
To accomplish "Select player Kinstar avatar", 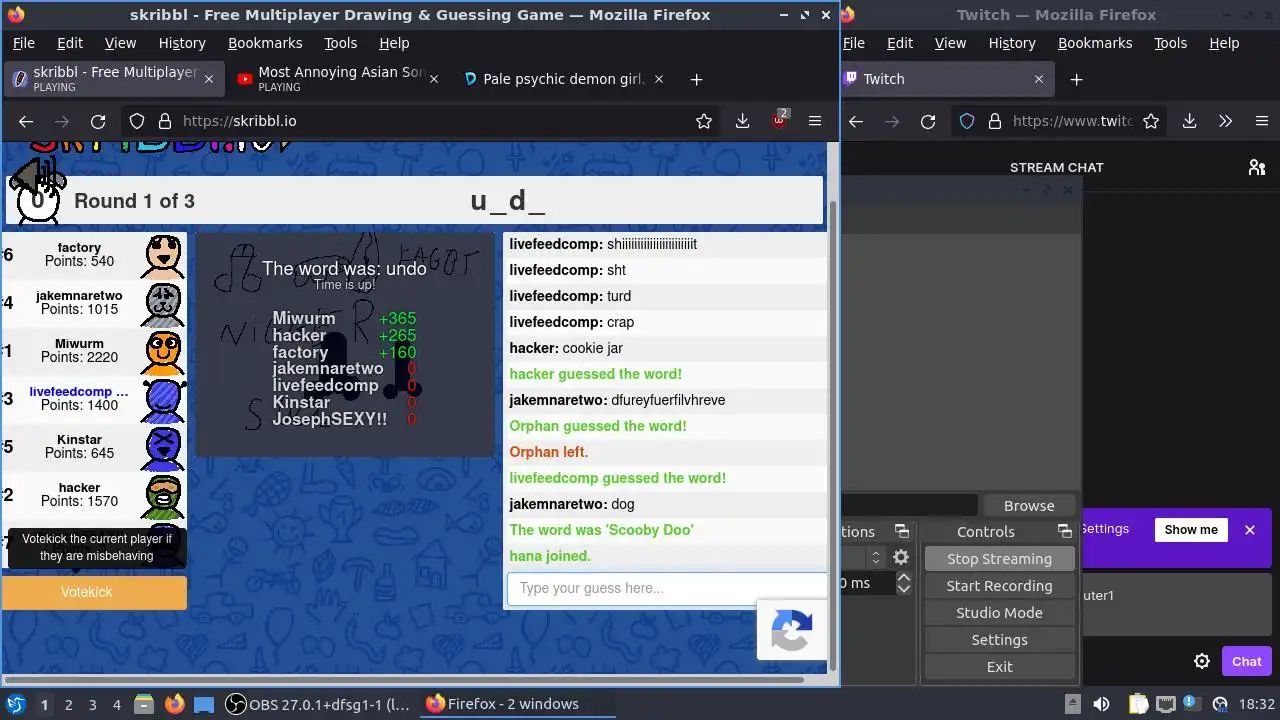I will point(163,448).
